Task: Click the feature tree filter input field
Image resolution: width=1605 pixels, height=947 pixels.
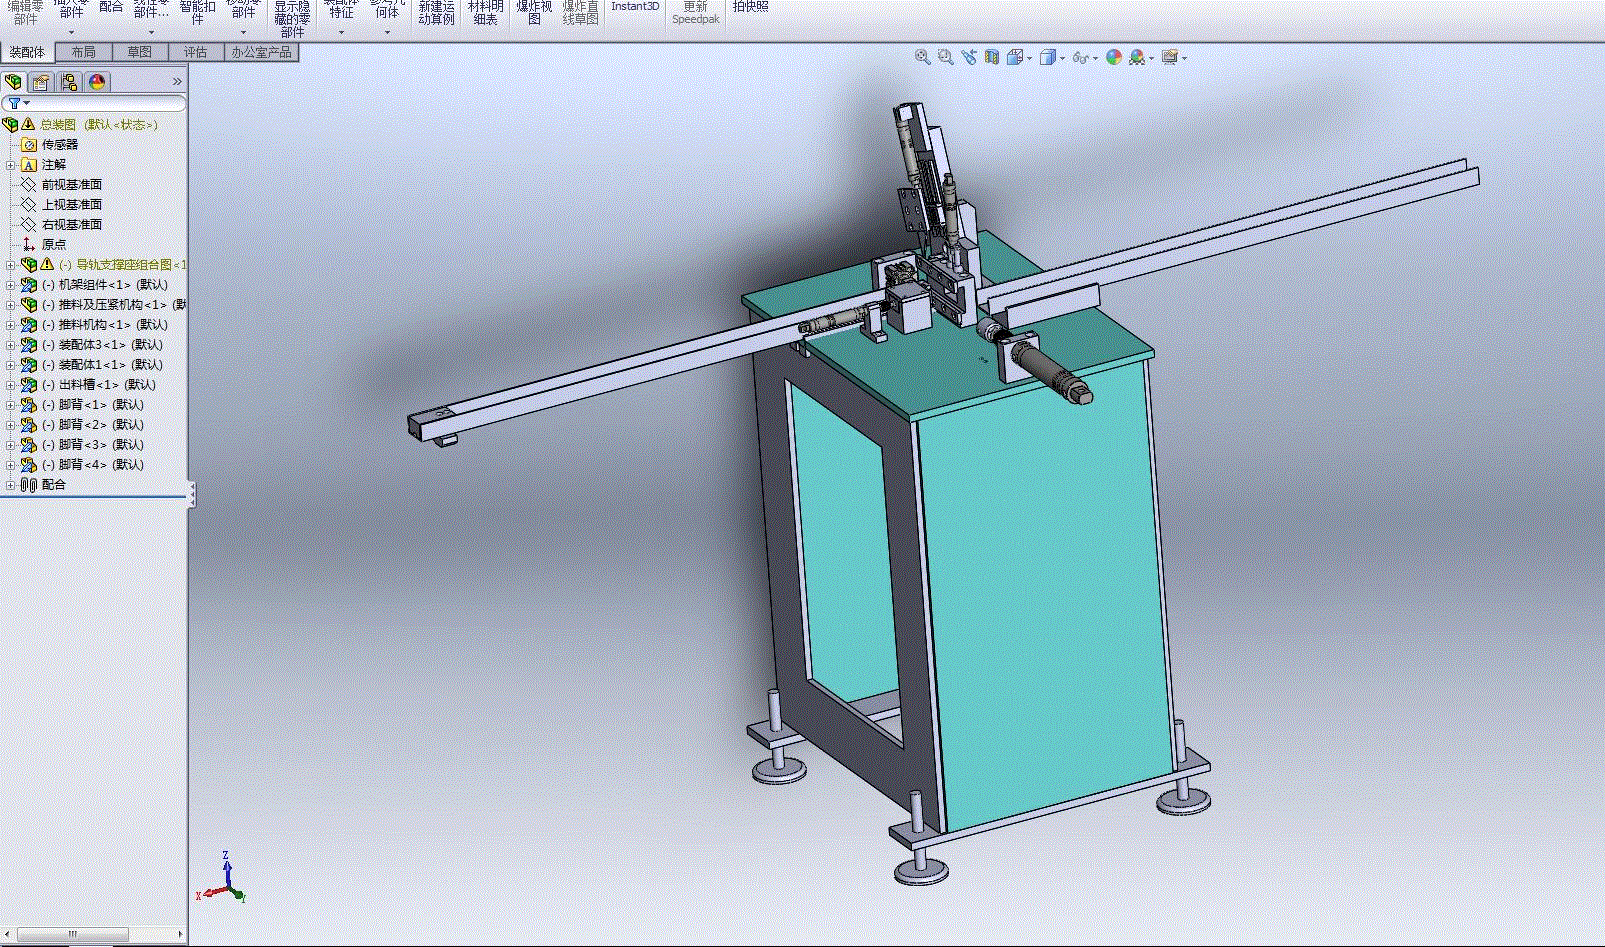Action: click(x=94, y=103)
